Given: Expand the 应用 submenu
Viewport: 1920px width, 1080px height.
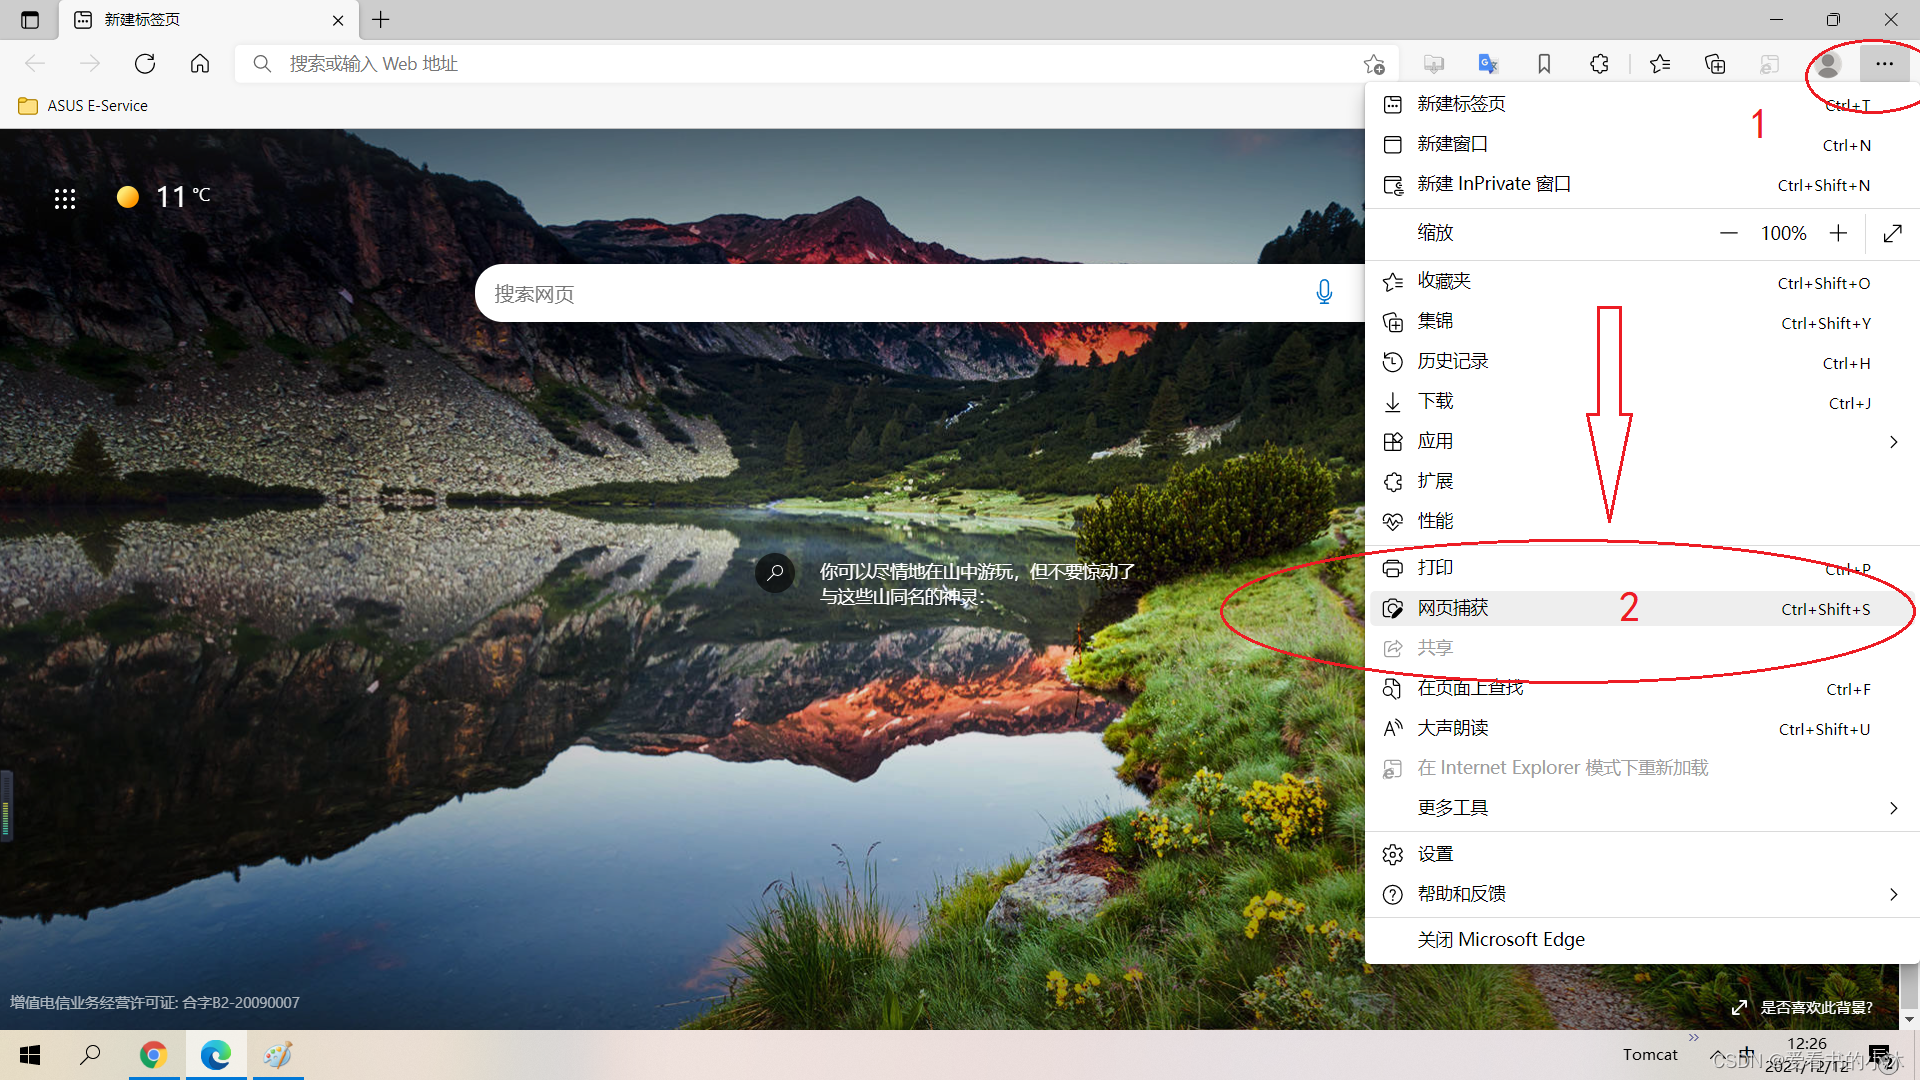Looking at the screenshot, I should 1640,442.
